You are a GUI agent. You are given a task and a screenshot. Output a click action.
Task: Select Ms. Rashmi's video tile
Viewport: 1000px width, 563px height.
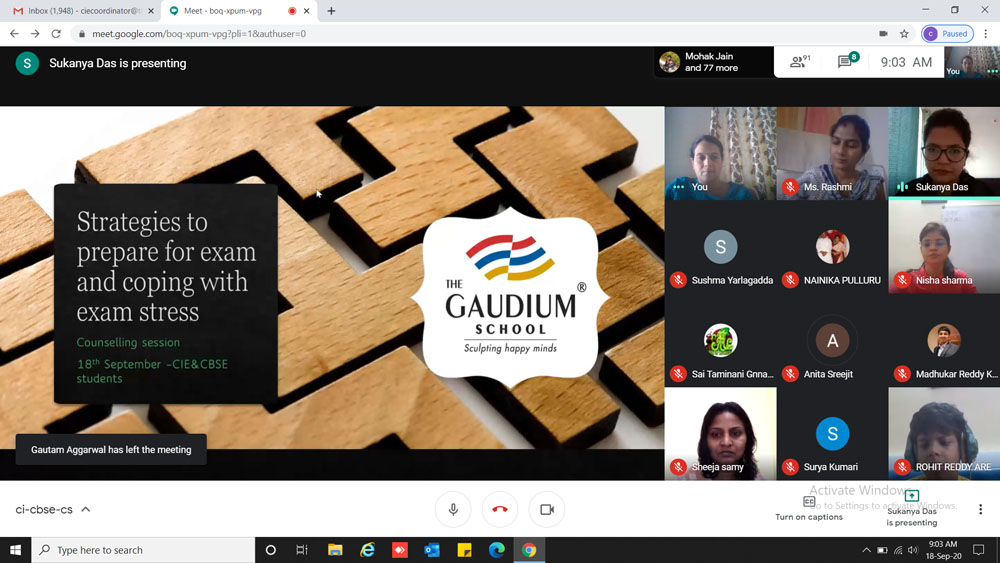tap(832, 153)
